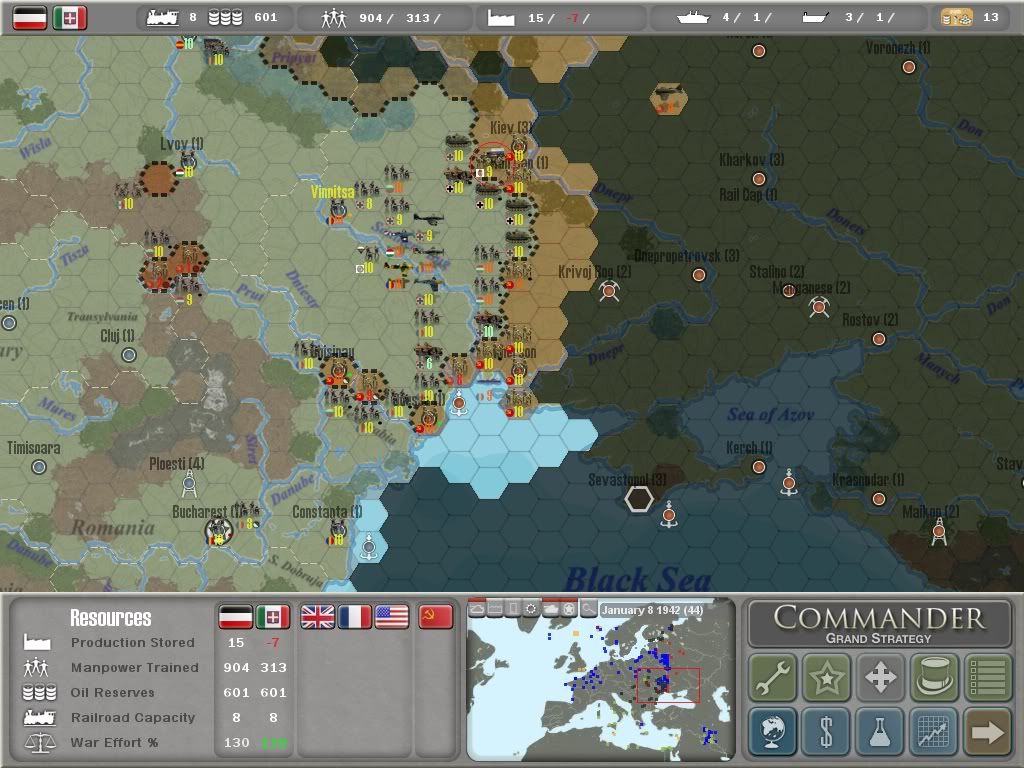
Task: Toggle the tank units overlay on minimap
Action: click(x=551, y=609)
